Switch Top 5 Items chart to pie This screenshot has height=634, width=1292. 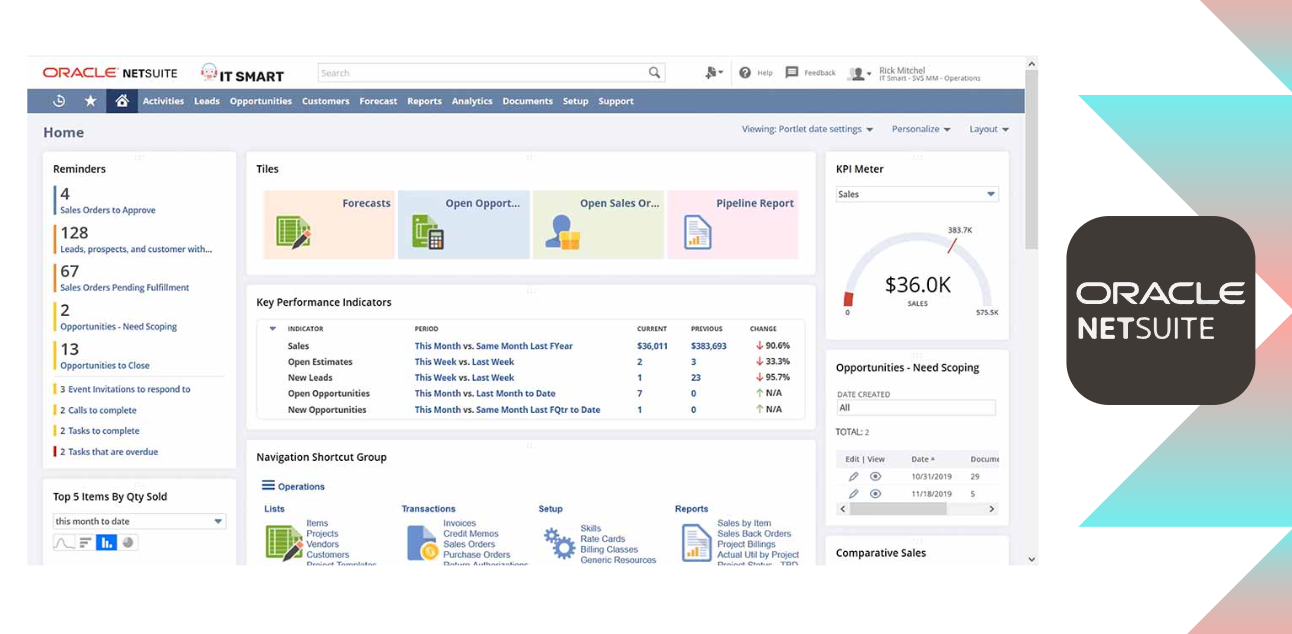tap(128, 543)
